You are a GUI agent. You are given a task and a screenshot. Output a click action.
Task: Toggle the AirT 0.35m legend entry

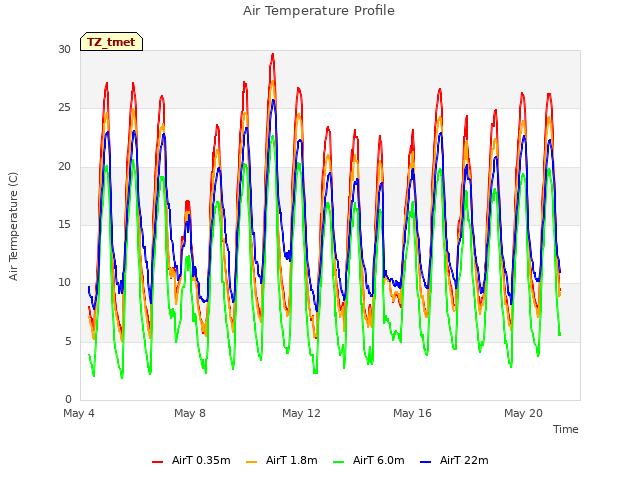click(191, 460)
